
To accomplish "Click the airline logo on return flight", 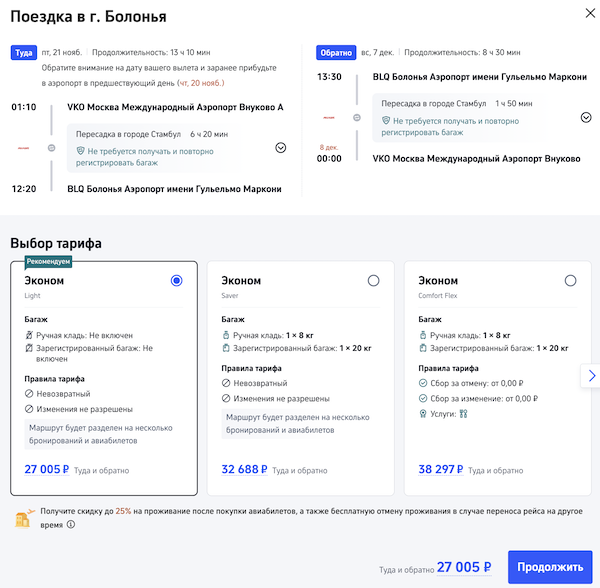I will (328, 117).
